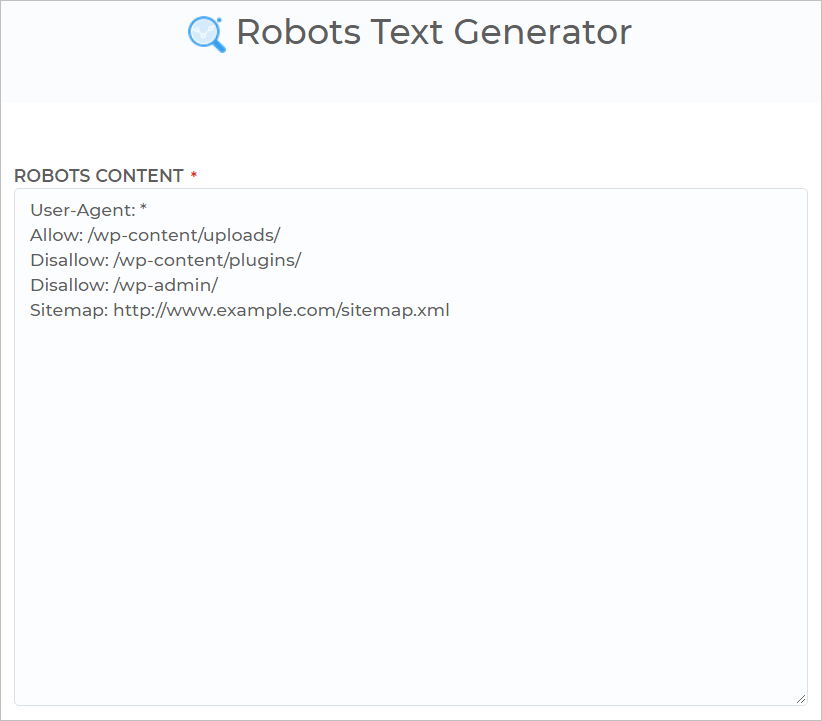Place cursor on the Sitemap URL line
The width and height of the screenshot is (822, 721).
240,310
